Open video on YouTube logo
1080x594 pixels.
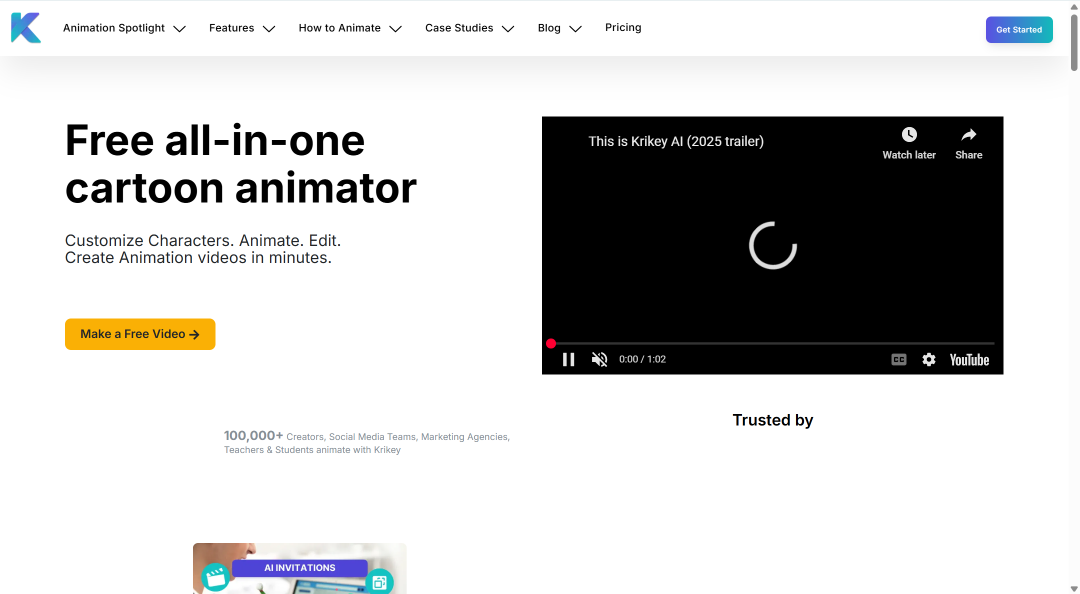point(969,360)
